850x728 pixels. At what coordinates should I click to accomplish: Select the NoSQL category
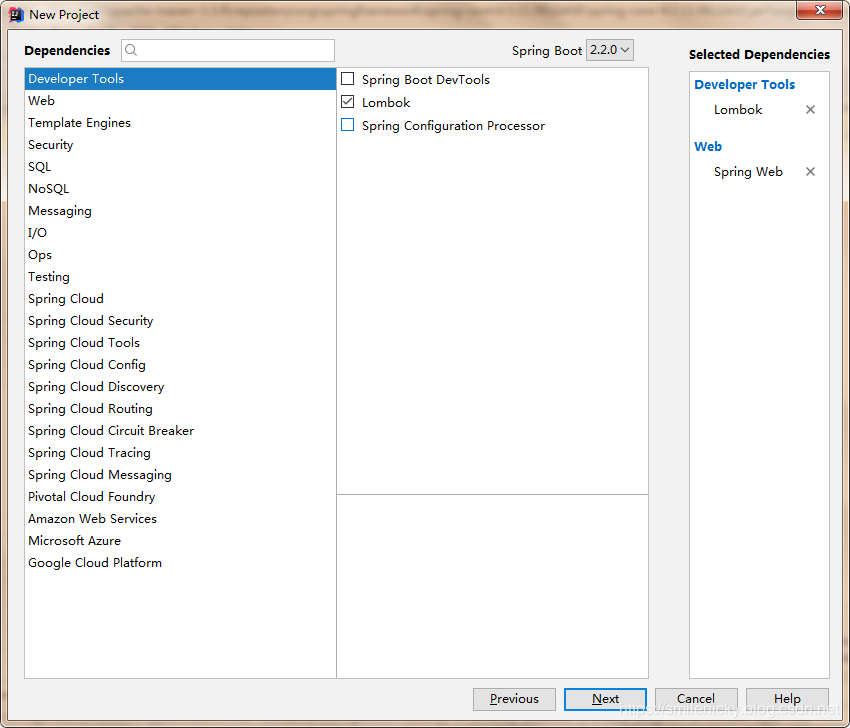pos(180,189)
